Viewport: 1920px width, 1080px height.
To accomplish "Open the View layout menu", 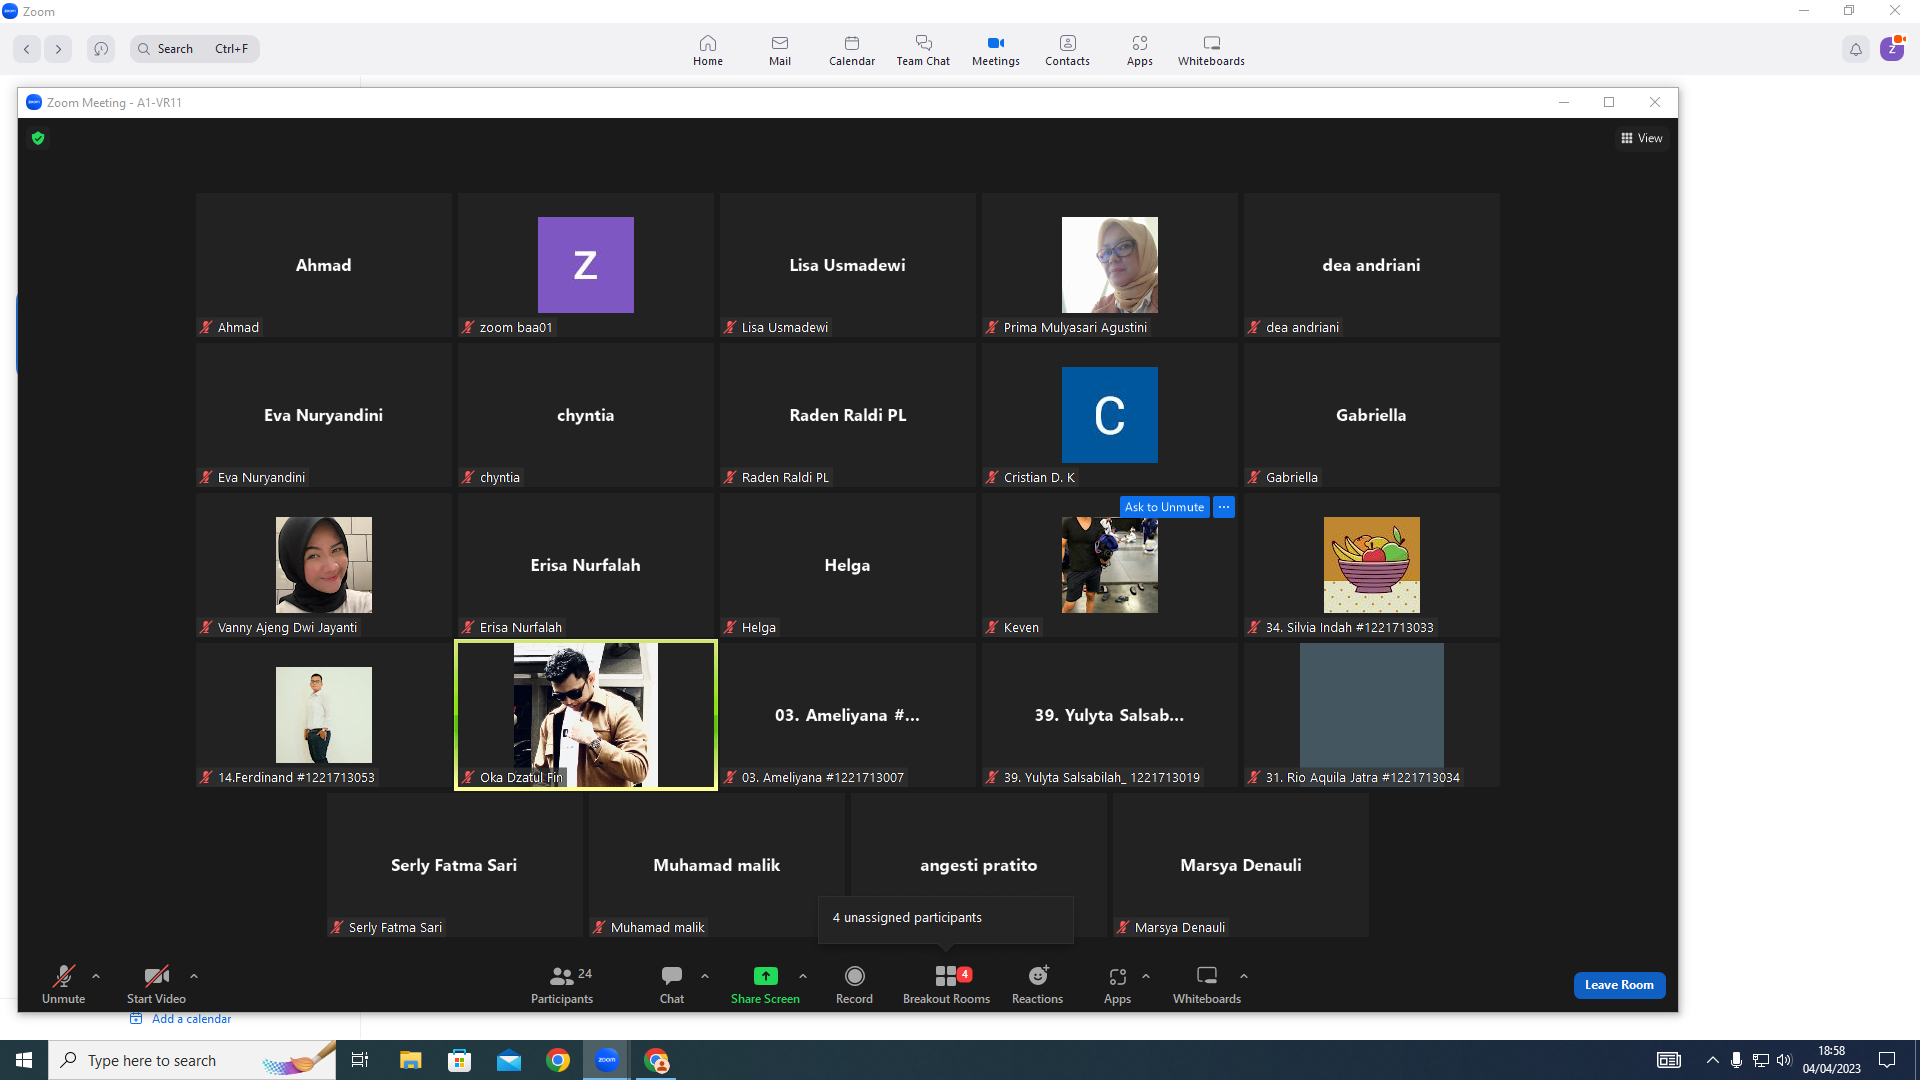I will point(1641,138).
